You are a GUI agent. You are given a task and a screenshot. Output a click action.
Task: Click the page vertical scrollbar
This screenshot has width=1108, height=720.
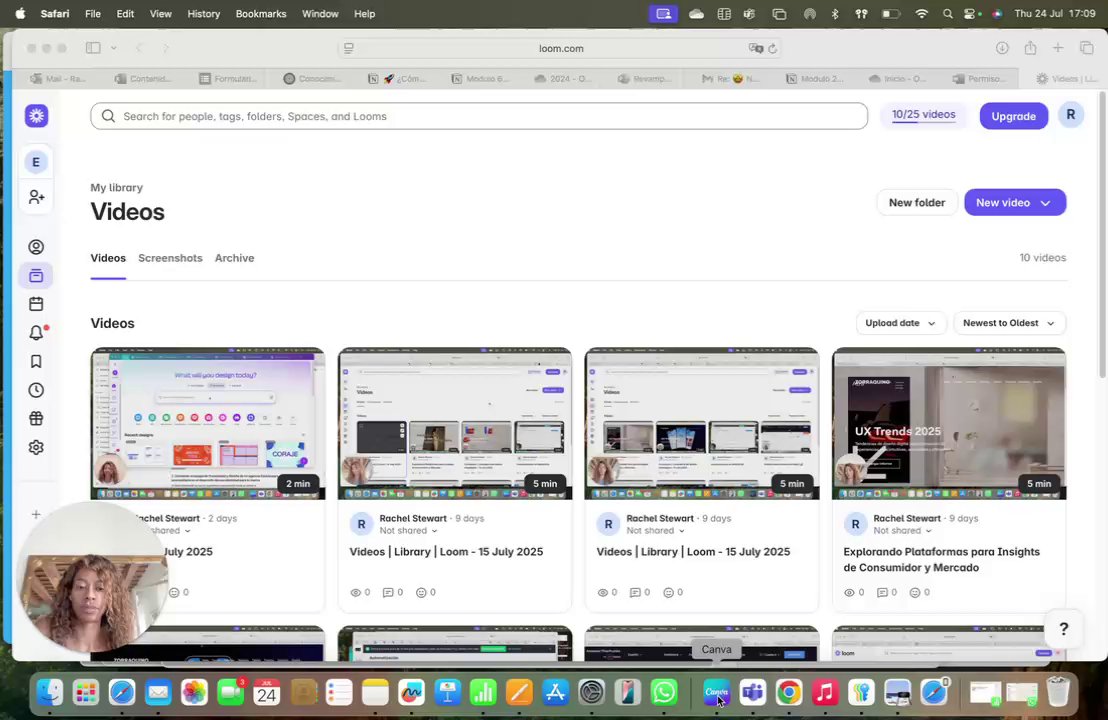1102,237
